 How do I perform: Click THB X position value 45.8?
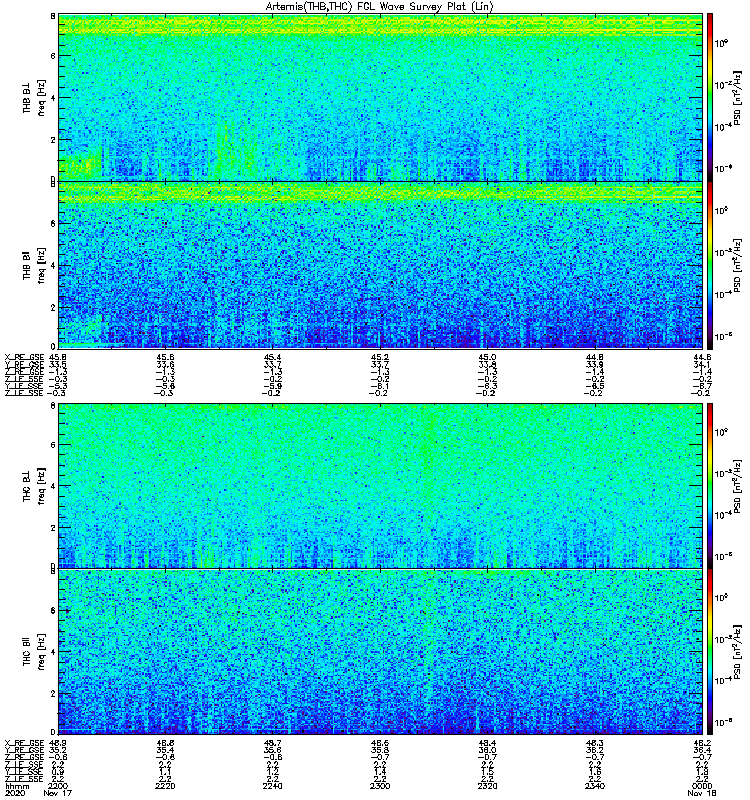click(x=57, y=358)
